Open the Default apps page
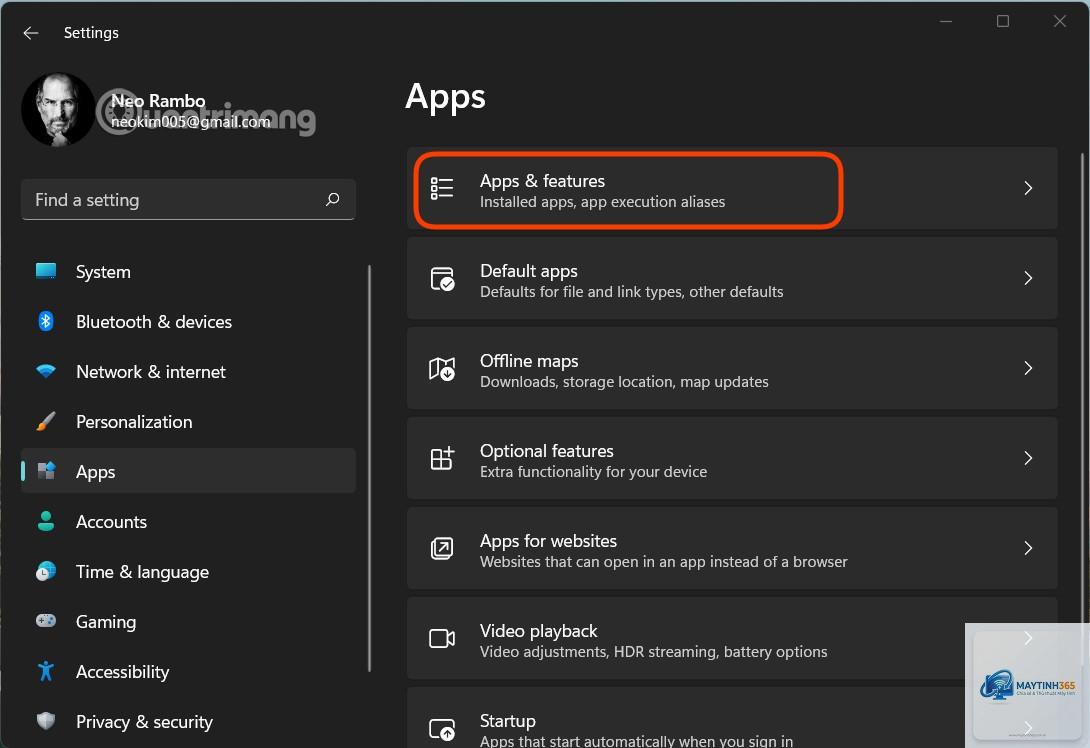This screenshot has height=748, width=1090. tap(732, 278)
